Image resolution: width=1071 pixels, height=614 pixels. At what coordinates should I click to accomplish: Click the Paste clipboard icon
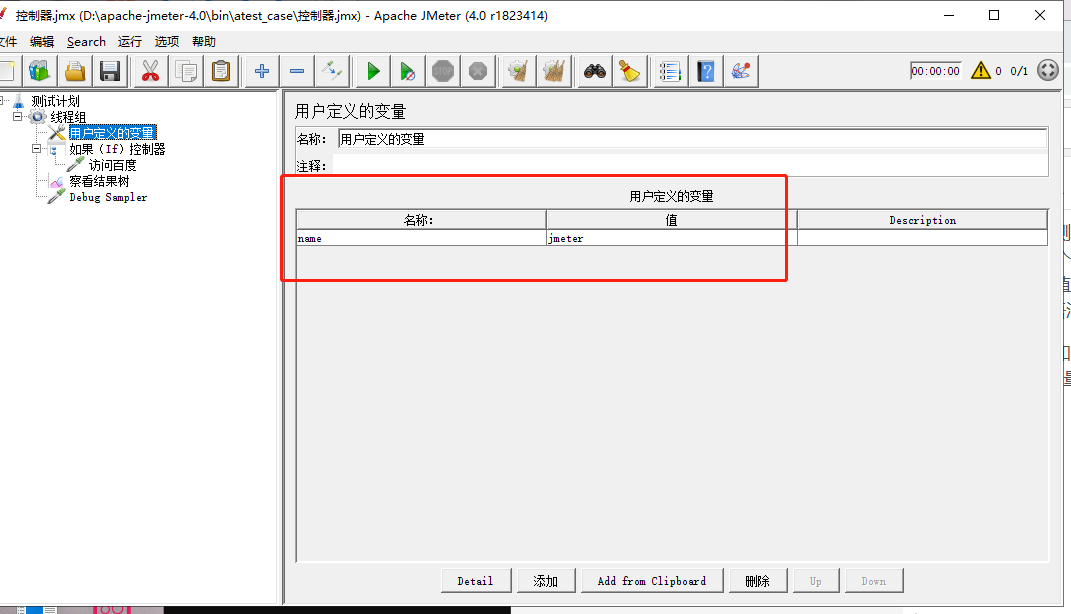click(221, 70)
